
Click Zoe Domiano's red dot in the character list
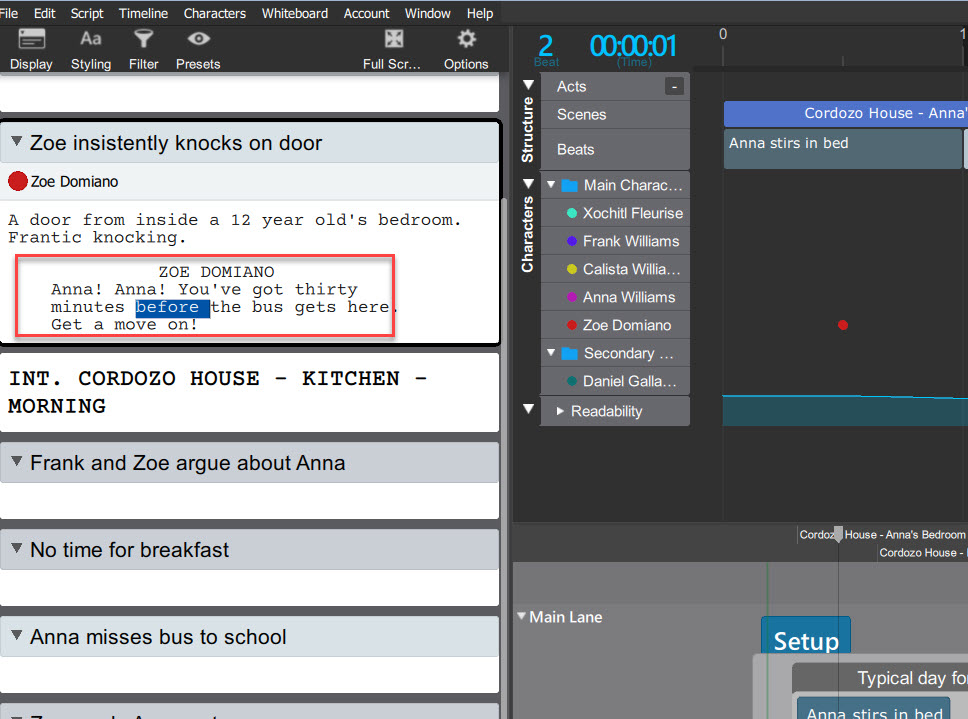572,325
